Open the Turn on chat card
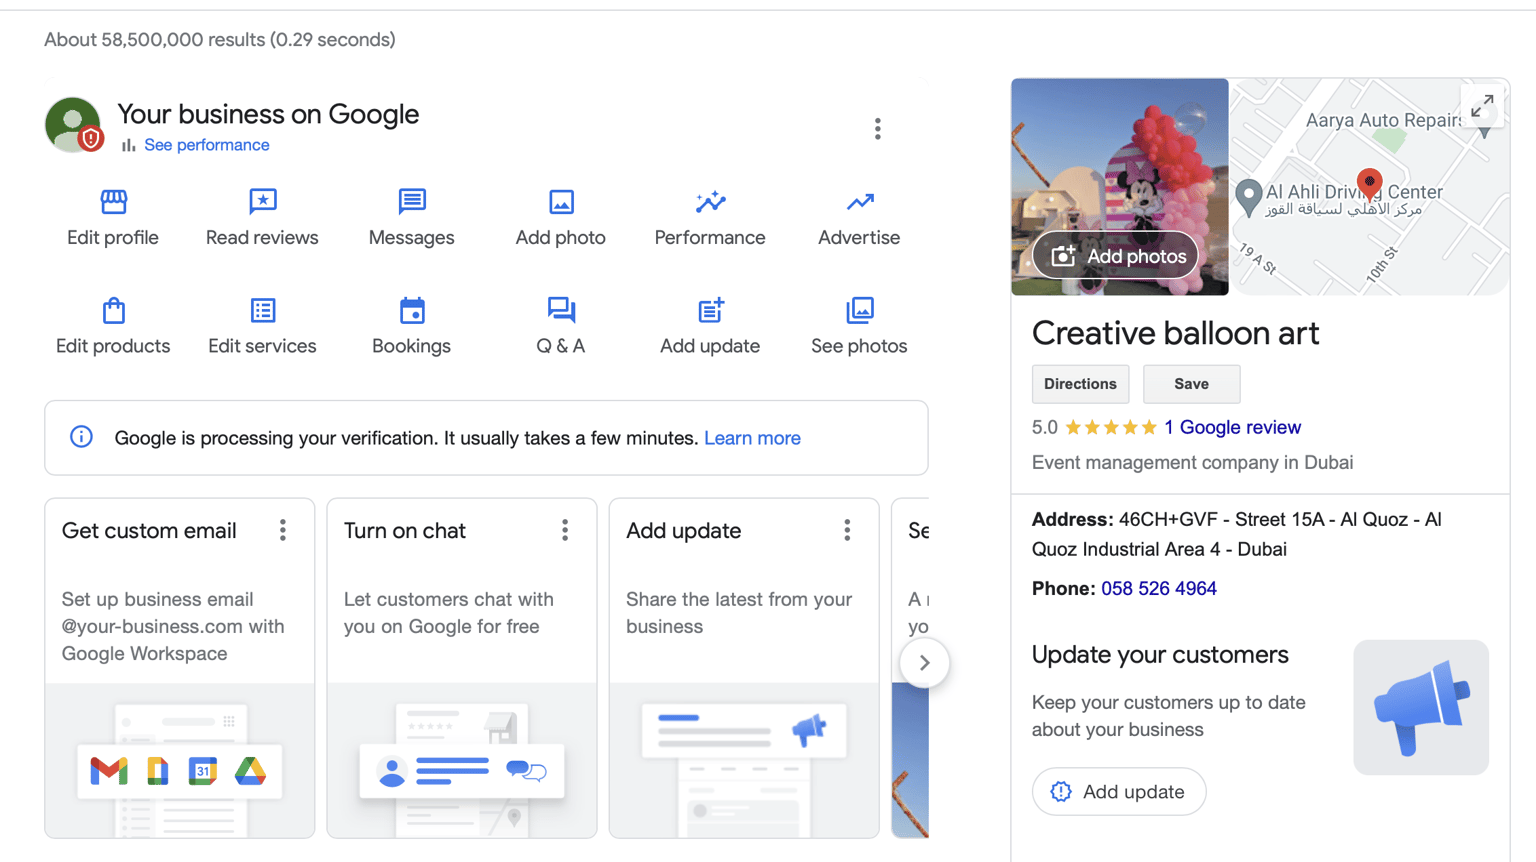The width and height of the screenshot is (1536, 862). click(462, 668)
